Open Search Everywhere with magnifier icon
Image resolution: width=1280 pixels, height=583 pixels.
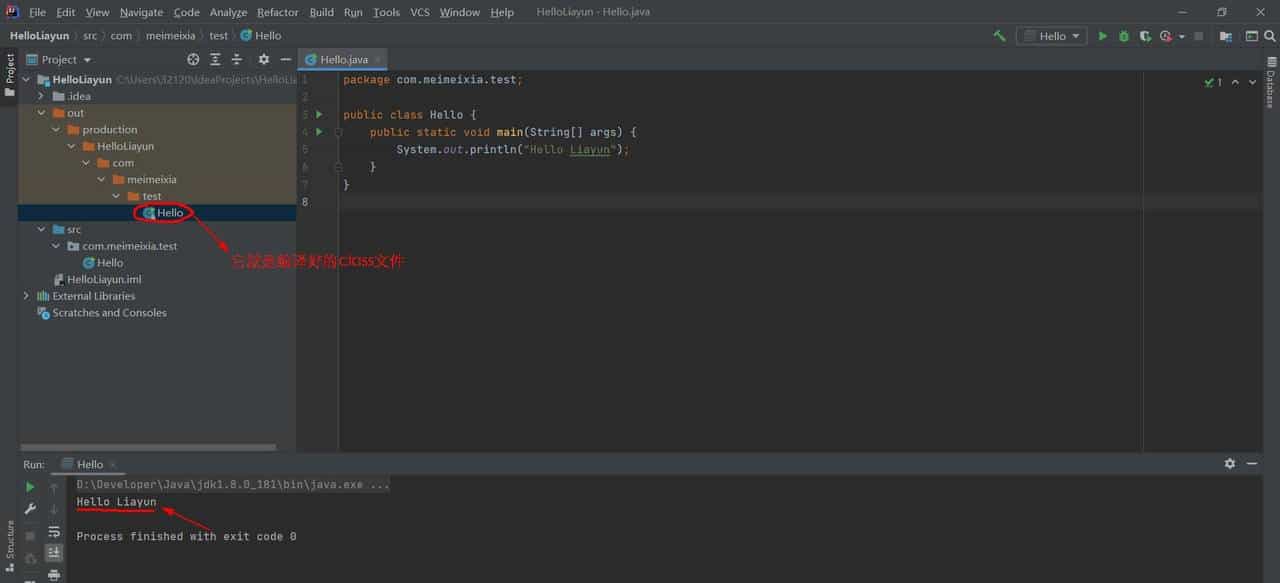[1270, 35]
